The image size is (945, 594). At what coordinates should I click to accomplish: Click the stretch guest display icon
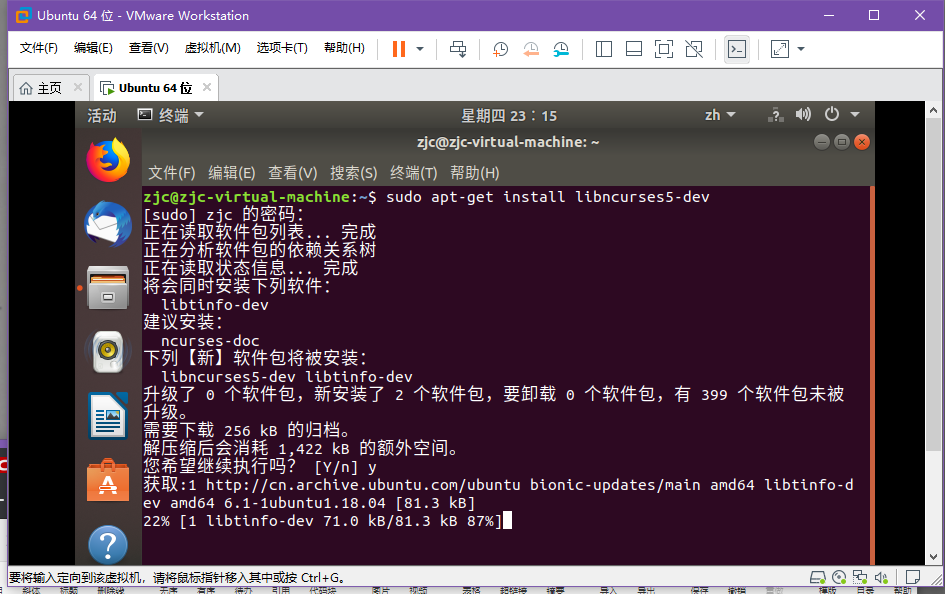(780, 49)
